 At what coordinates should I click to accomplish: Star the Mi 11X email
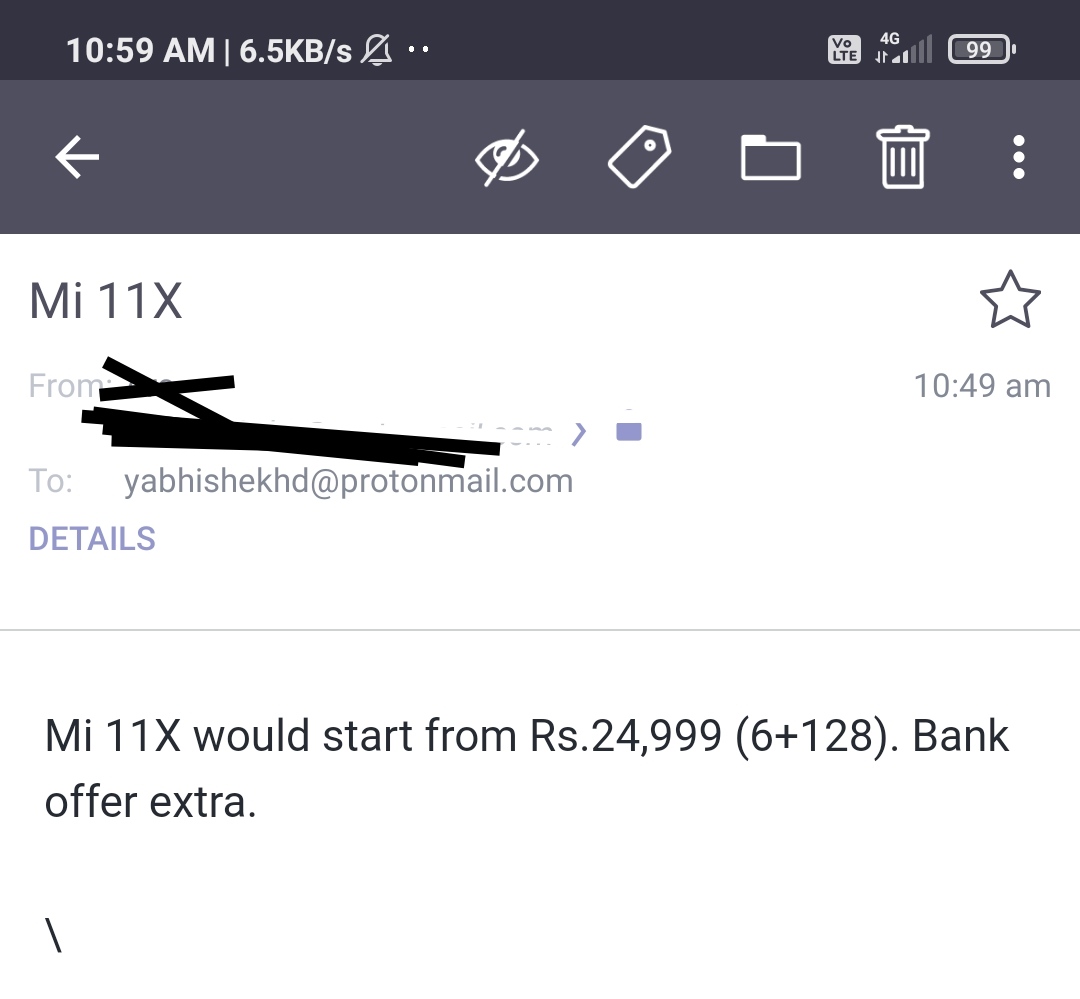(x=1010, y=300)
